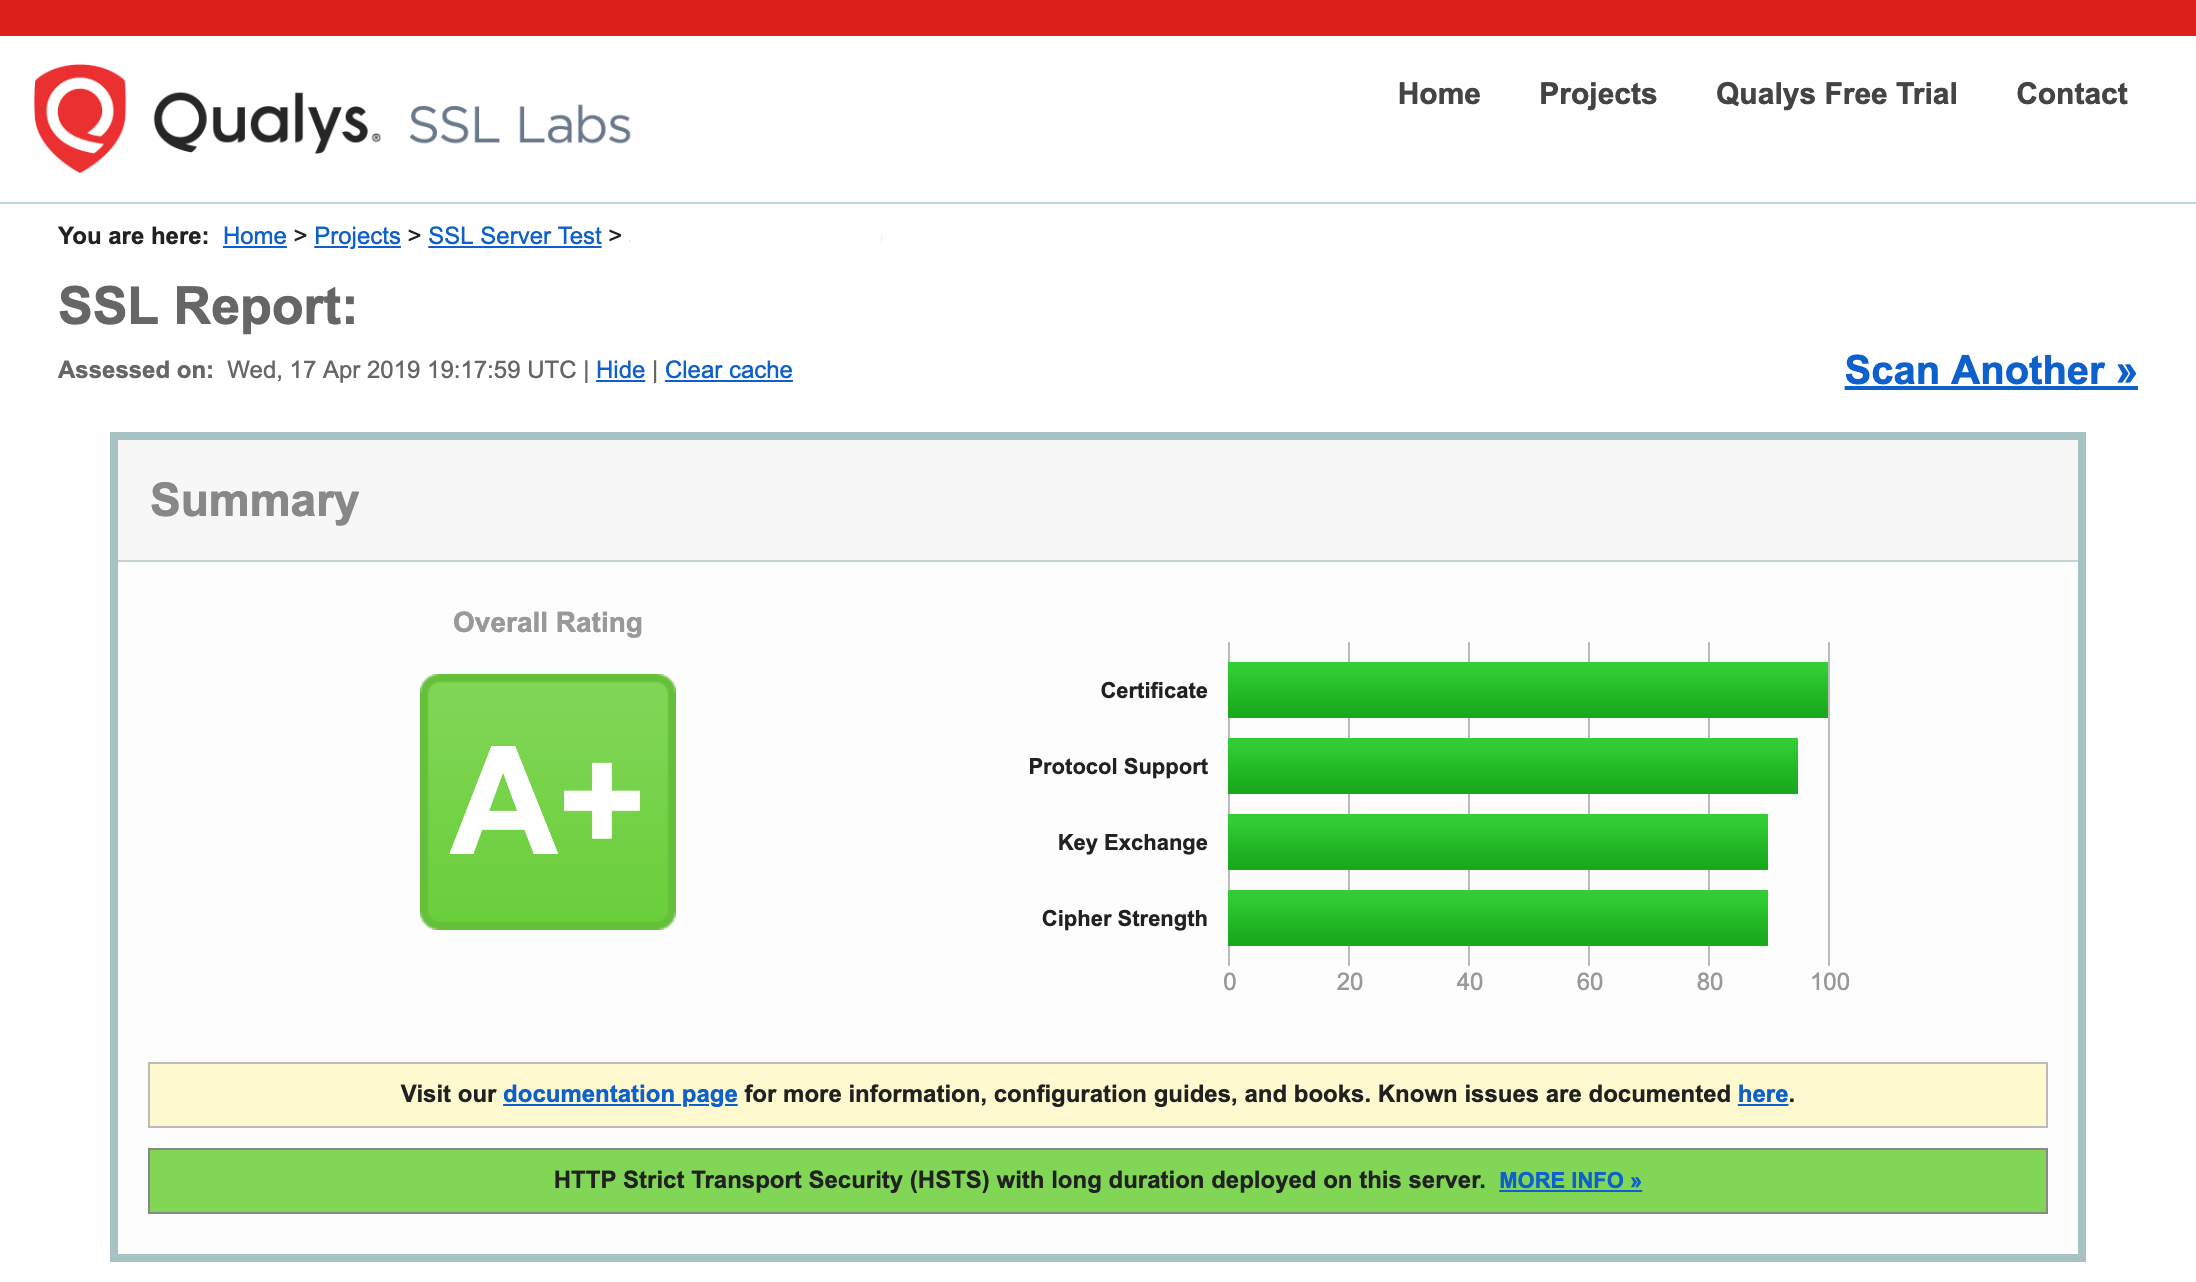Open the Projects navigation menu
This screenshot has height=1282, width=2196.
pyautogui.click(x=1597, y=94)
